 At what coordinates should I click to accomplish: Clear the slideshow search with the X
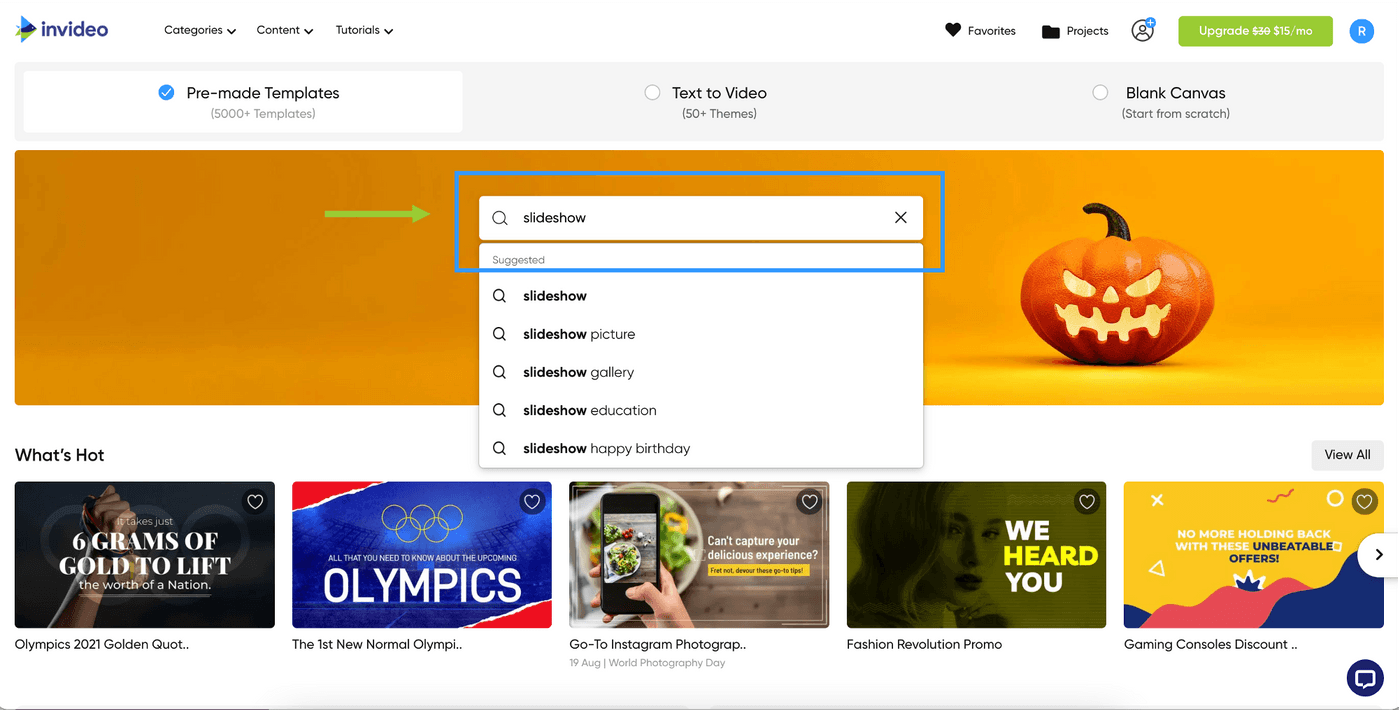coord(900,217)
